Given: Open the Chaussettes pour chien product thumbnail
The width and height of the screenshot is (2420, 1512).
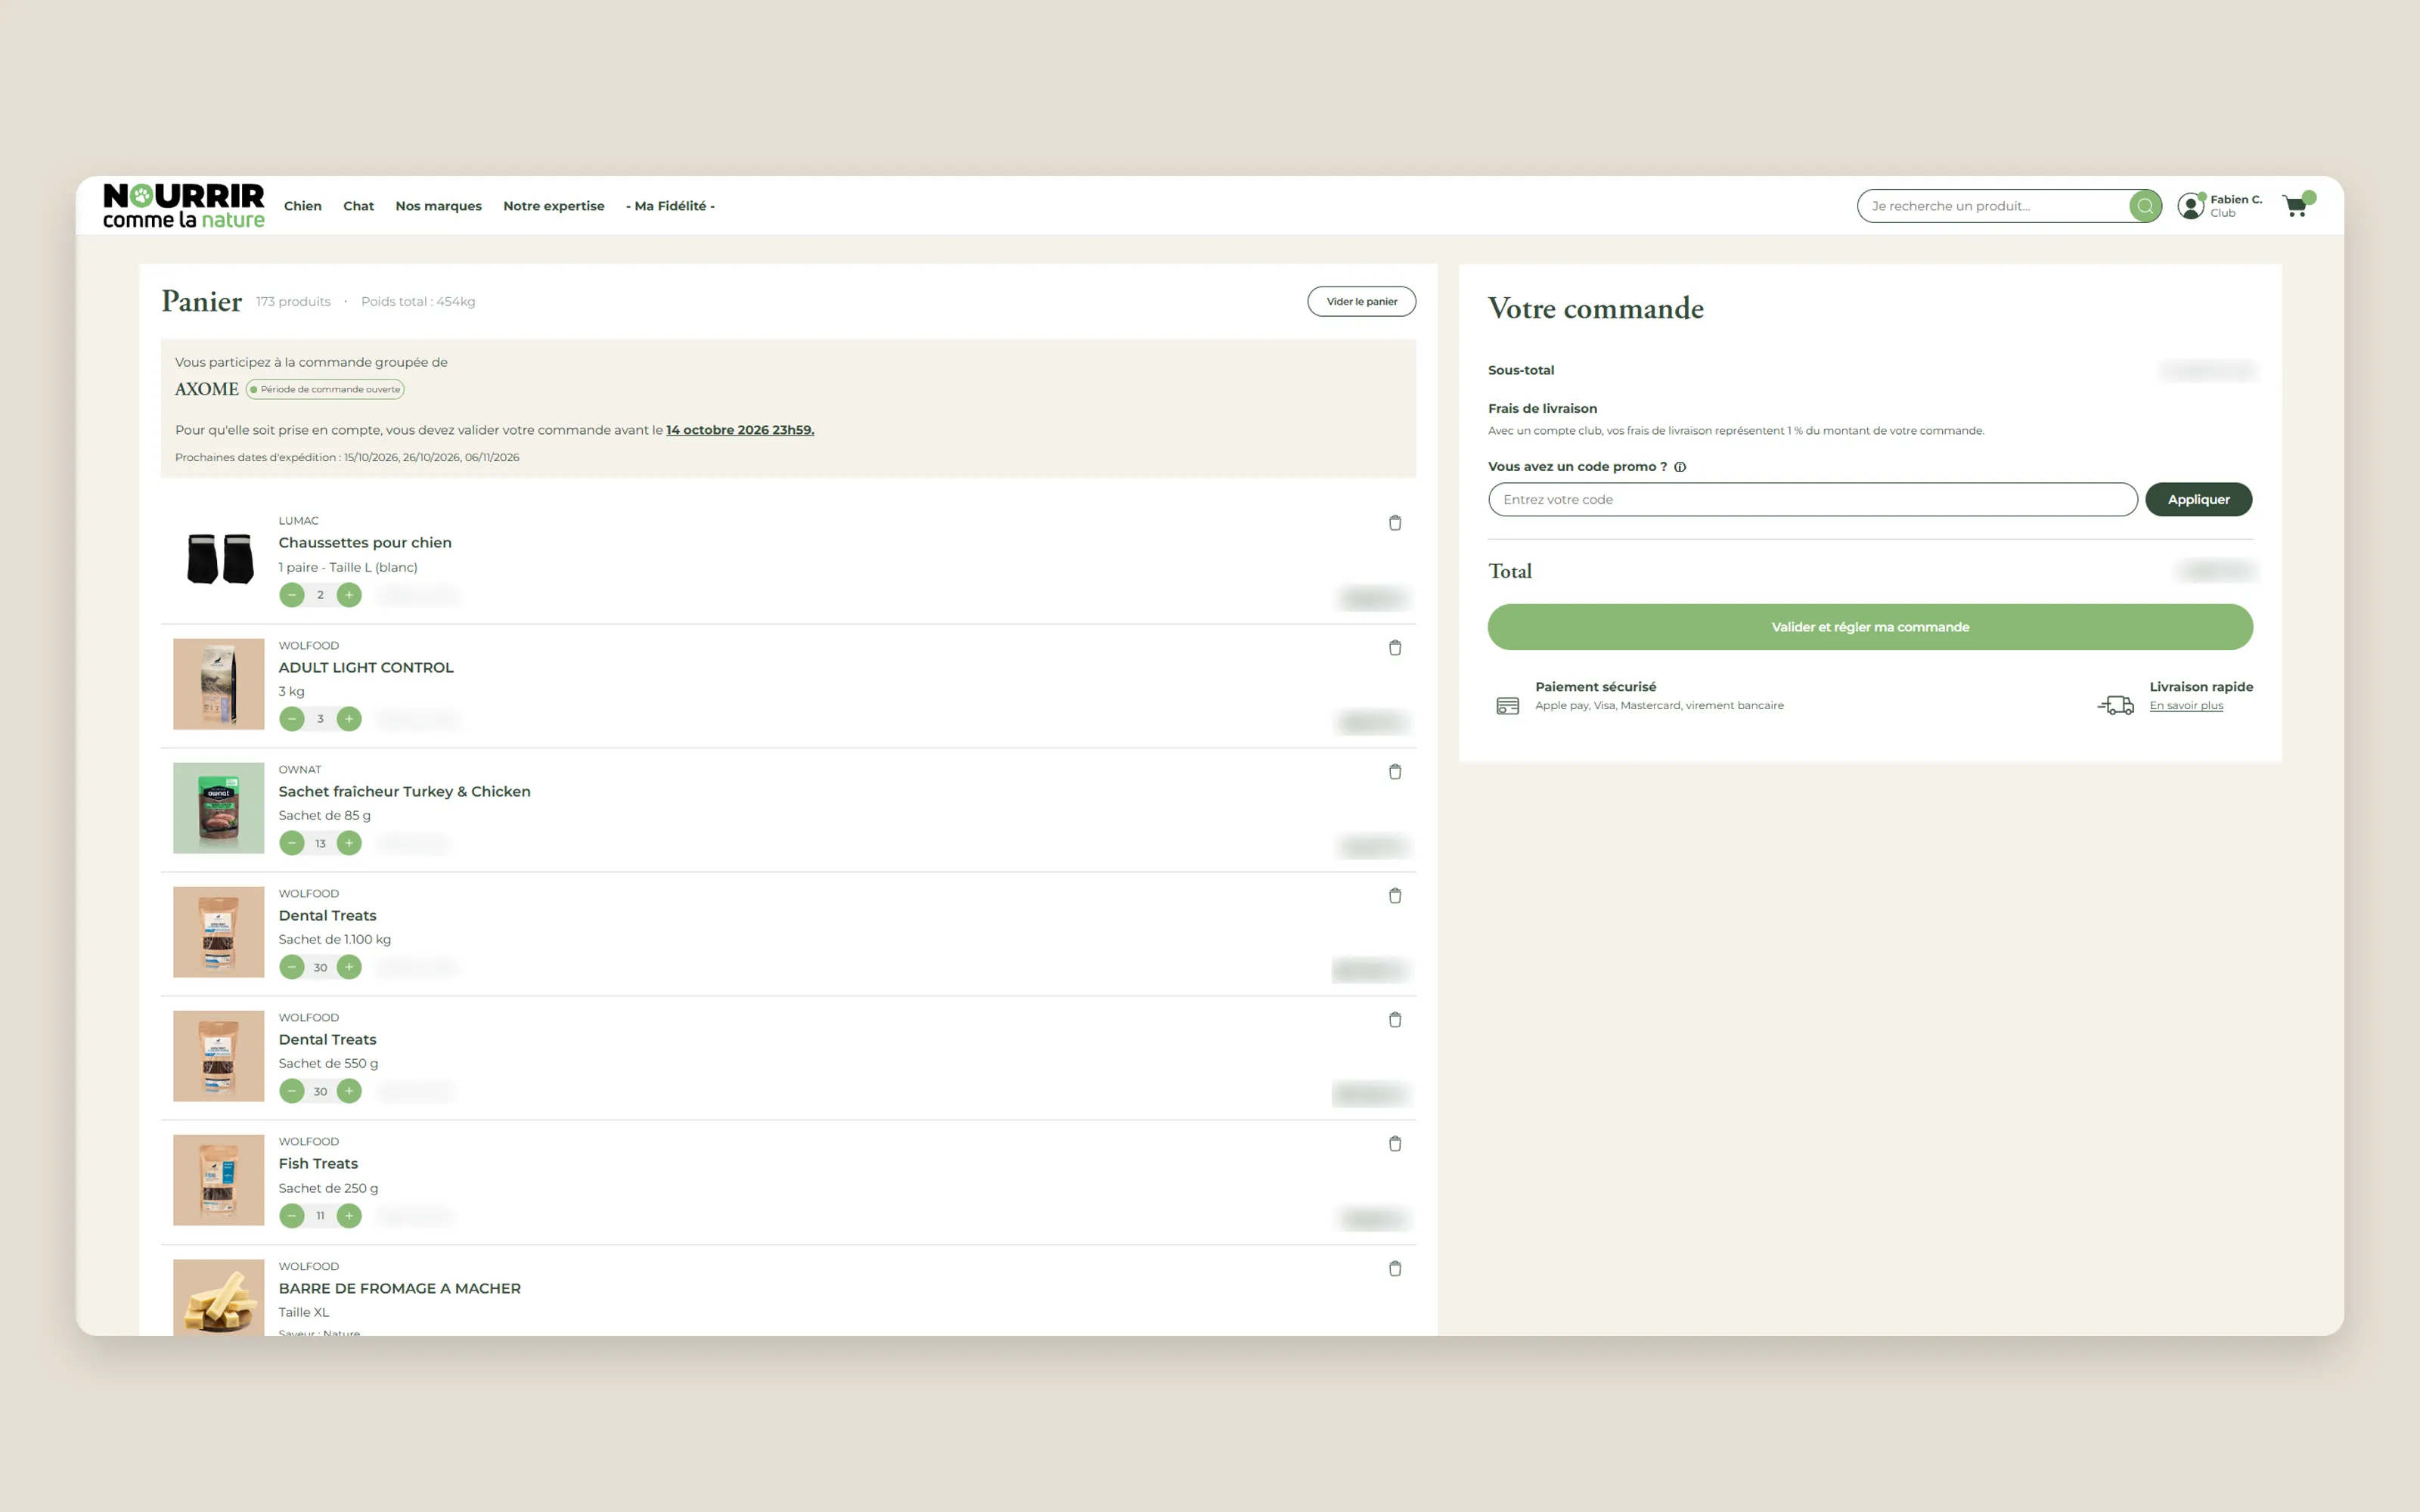Looking at the screenshot, I should (x=219, y=558).
